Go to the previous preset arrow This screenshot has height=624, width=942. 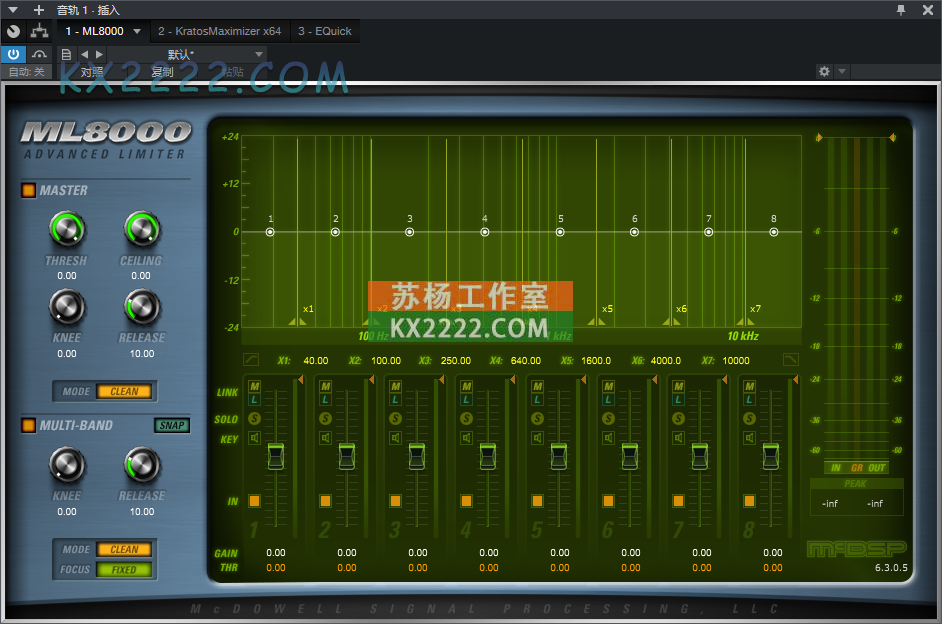tap(84, 55)
